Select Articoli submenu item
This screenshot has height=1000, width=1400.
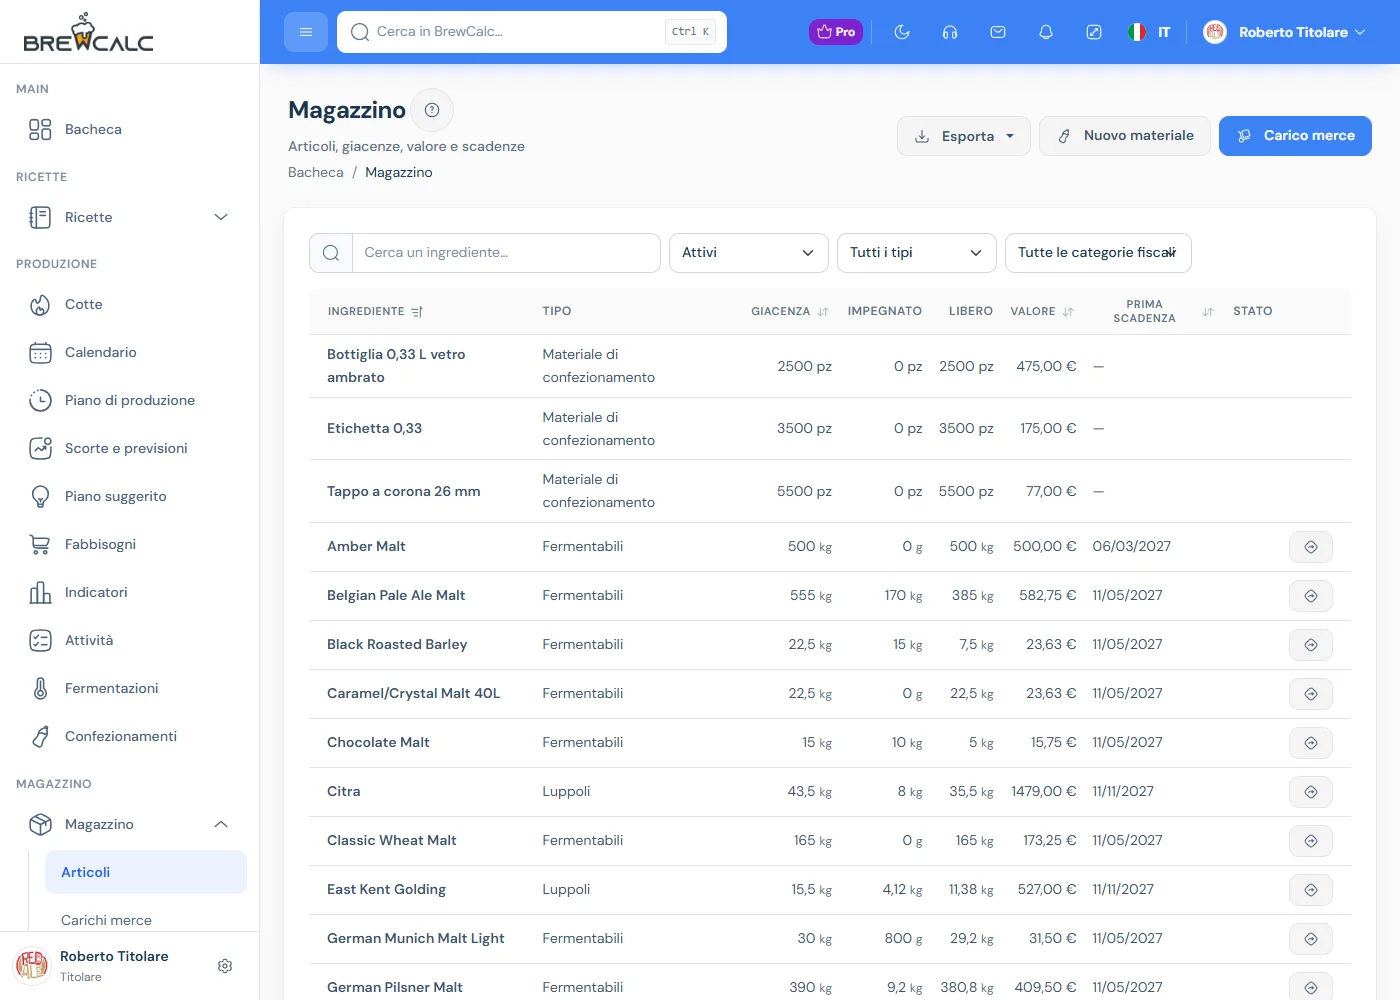click(x=146, y=872)
